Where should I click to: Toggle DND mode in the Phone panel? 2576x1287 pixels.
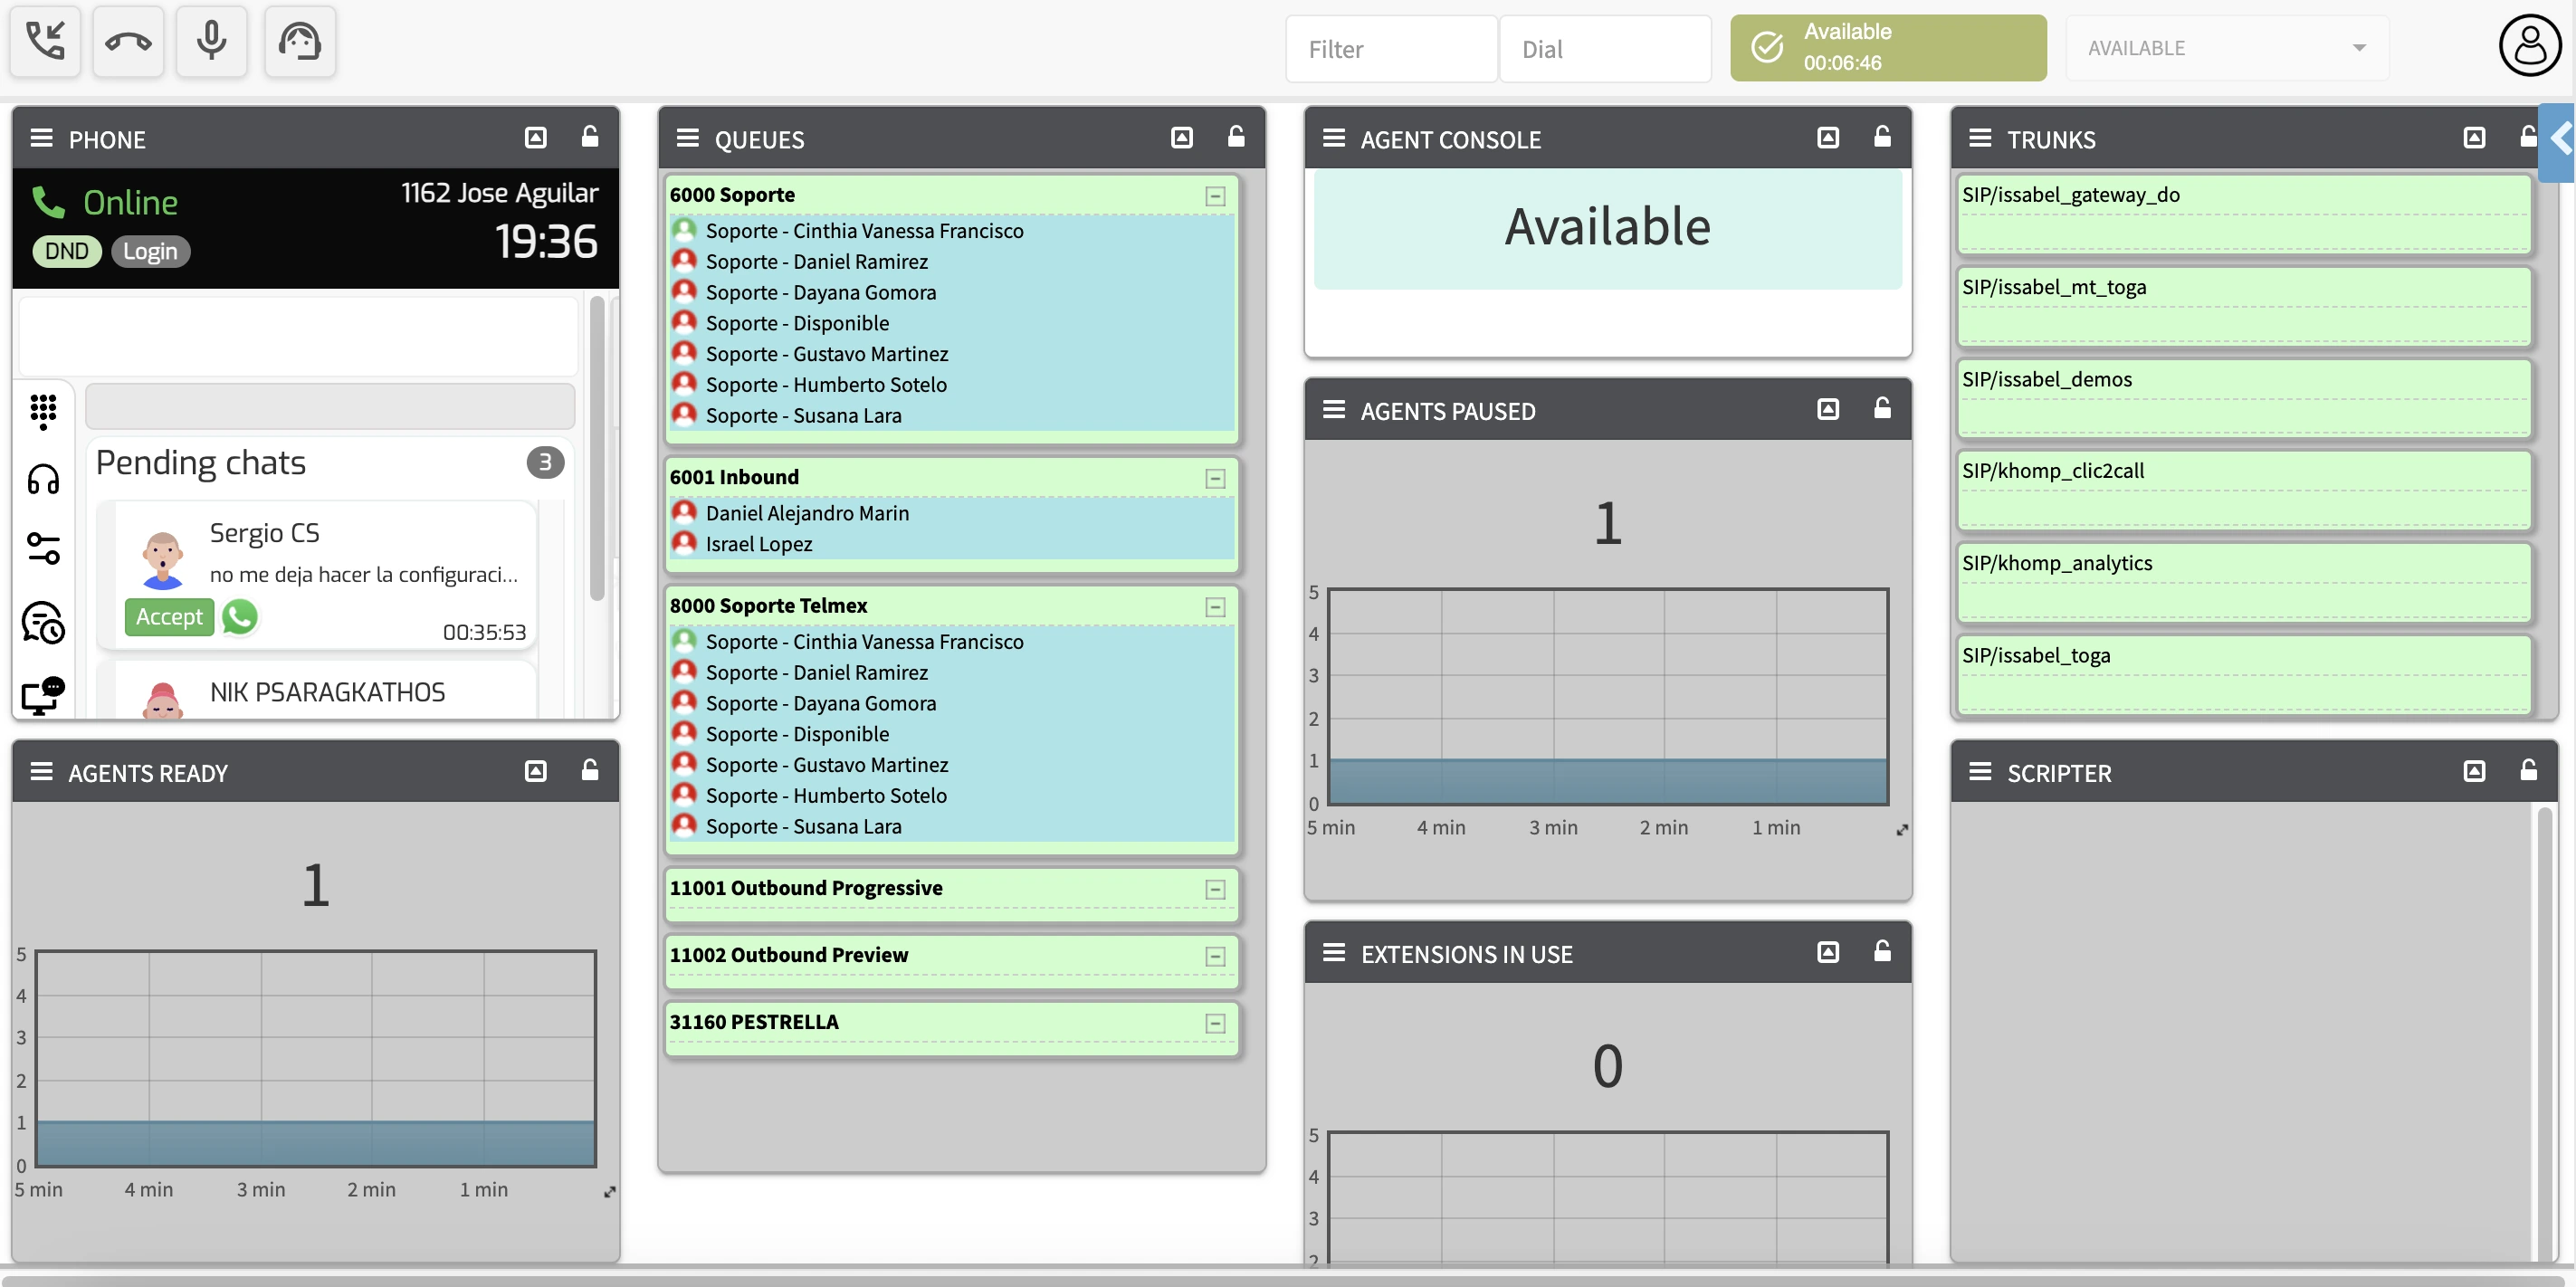[66, 251]
